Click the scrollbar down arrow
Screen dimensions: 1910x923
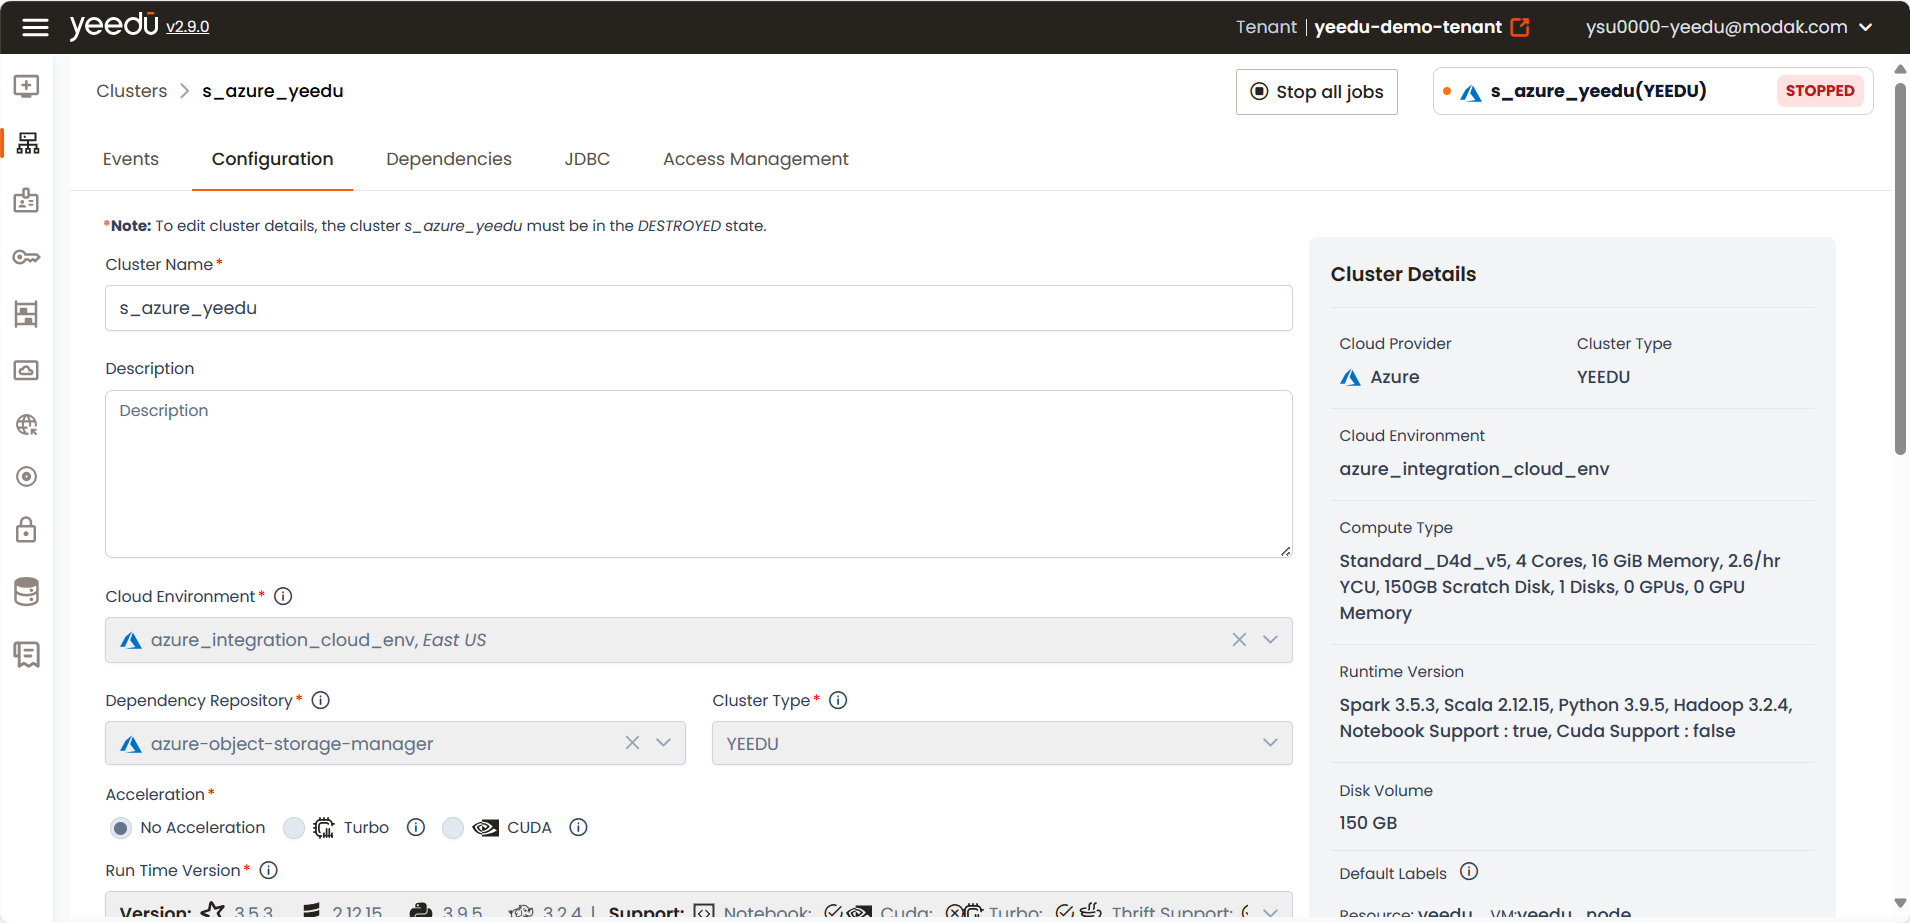1900,903
